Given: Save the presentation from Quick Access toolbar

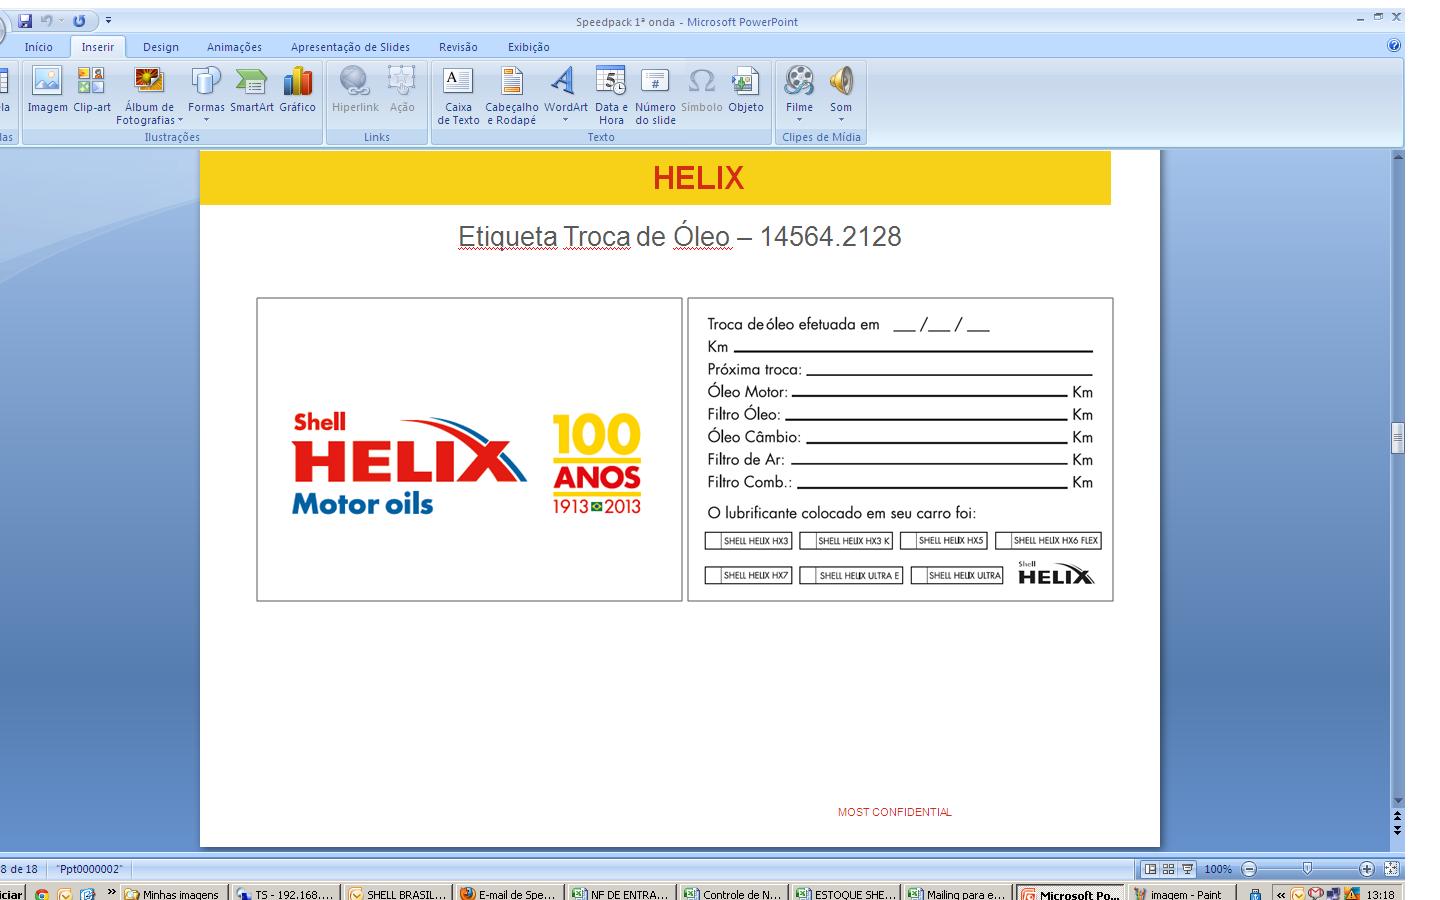Looking at the screenshot, I should 25,21.
